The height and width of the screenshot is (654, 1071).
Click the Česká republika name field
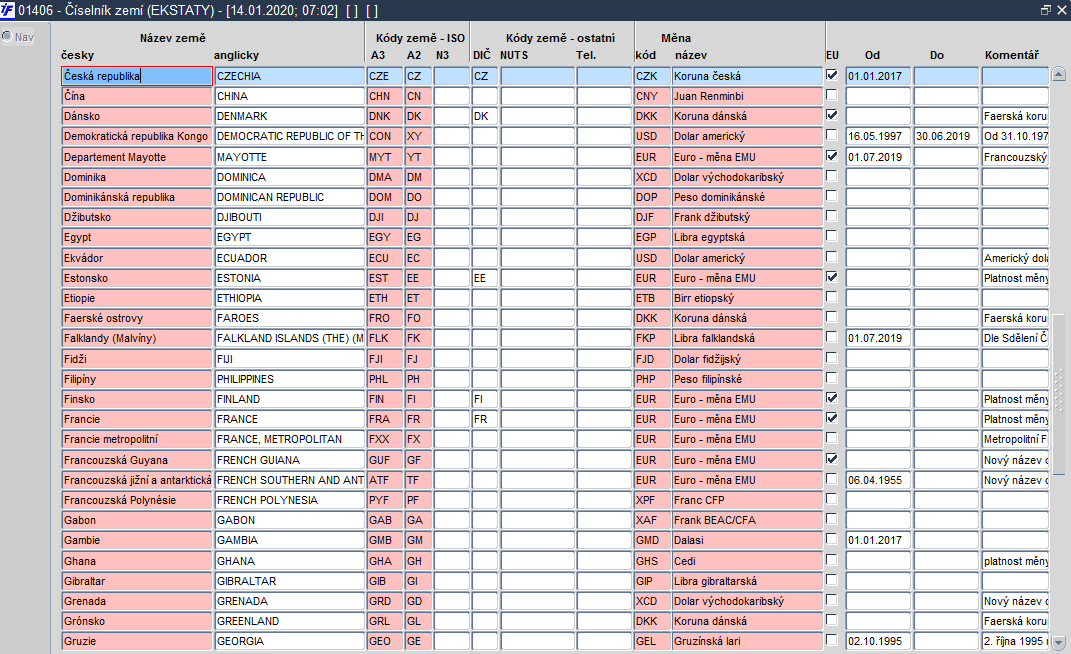pos(137,76)
